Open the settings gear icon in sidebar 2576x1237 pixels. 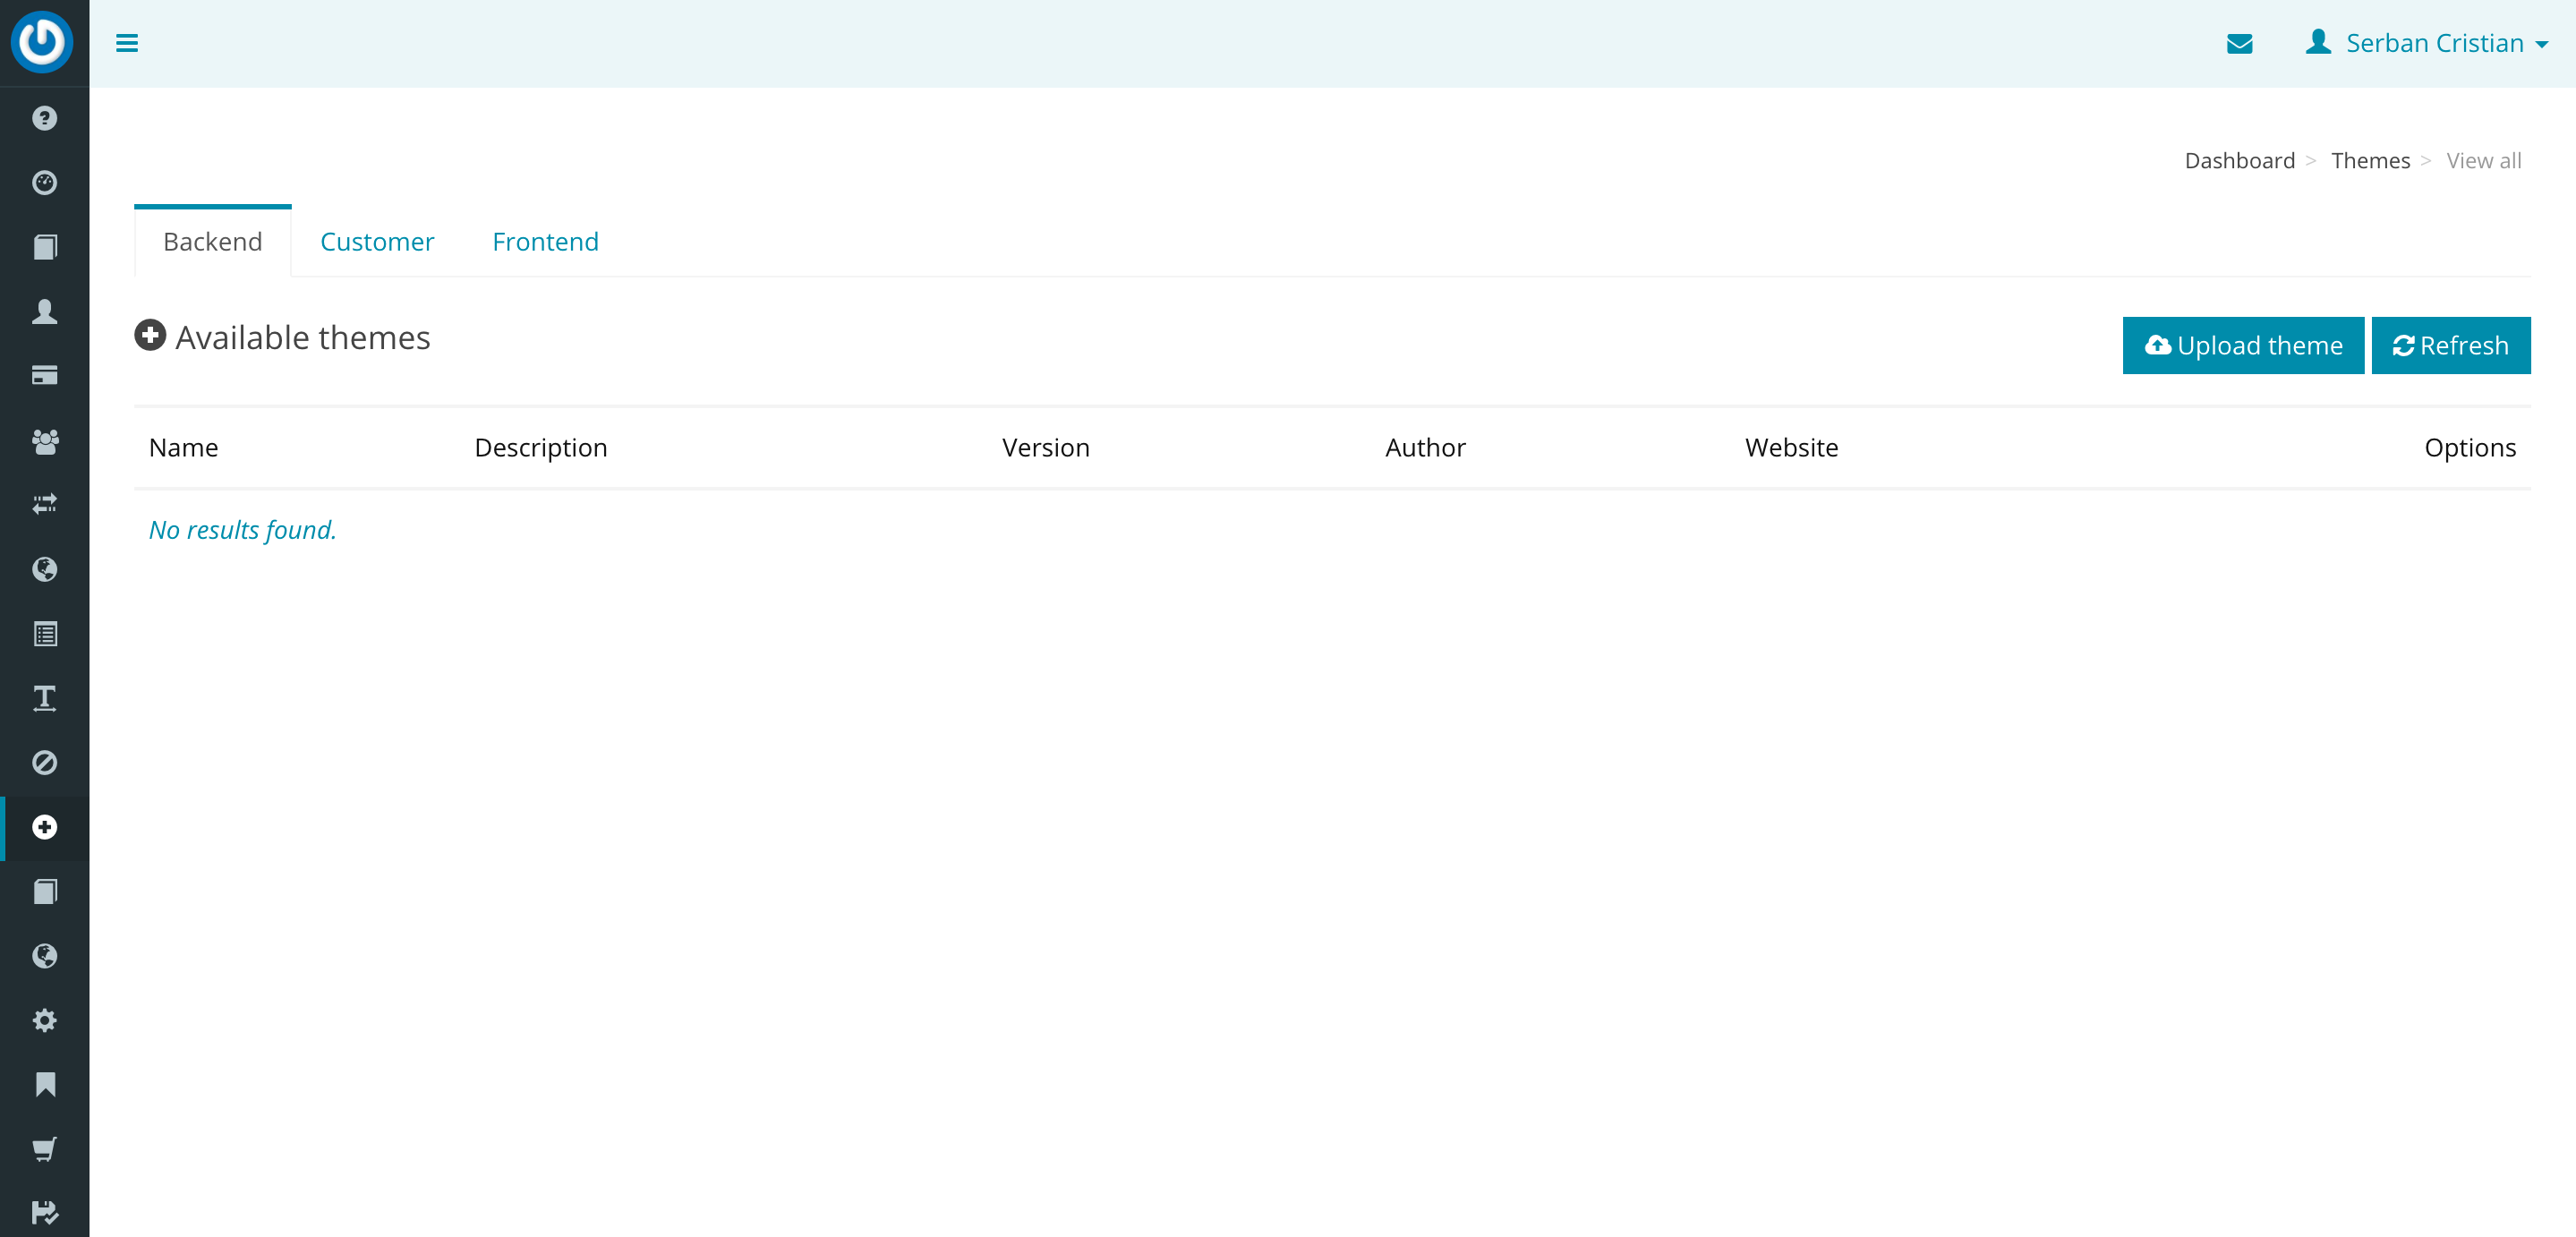44,1020
